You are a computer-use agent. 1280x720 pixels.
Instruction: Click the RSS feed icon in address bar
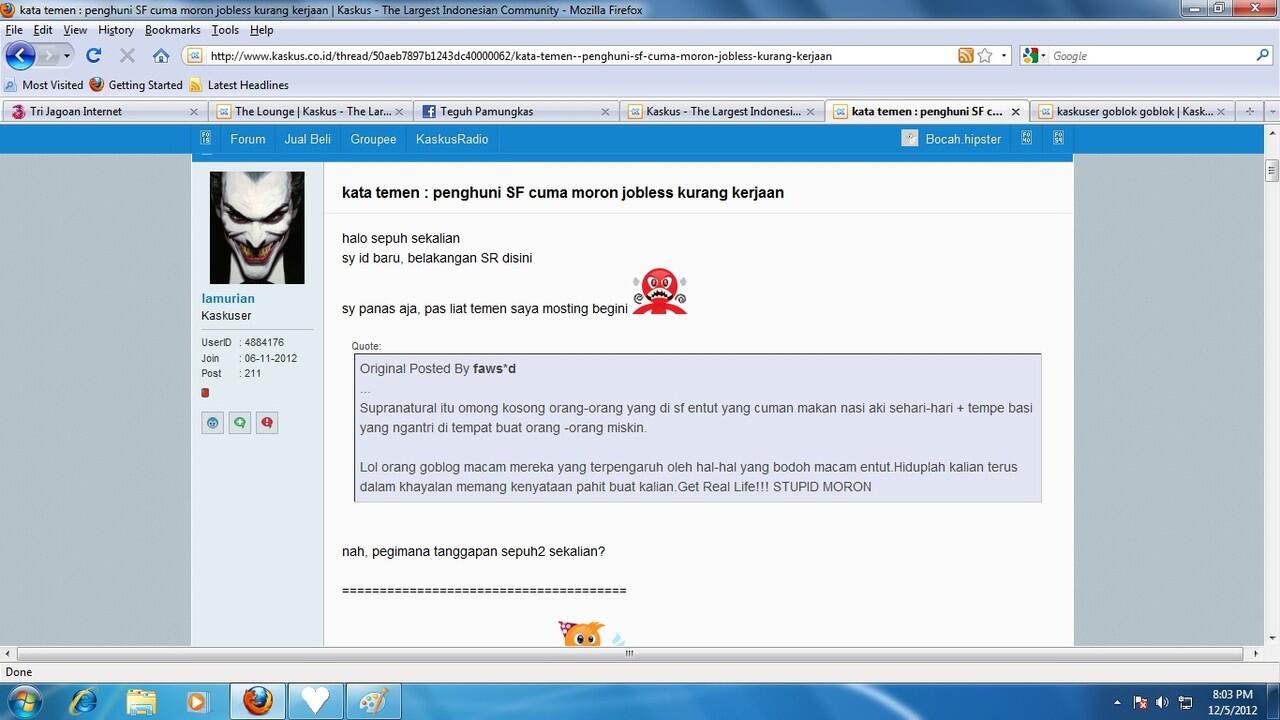tap(965, 56)
